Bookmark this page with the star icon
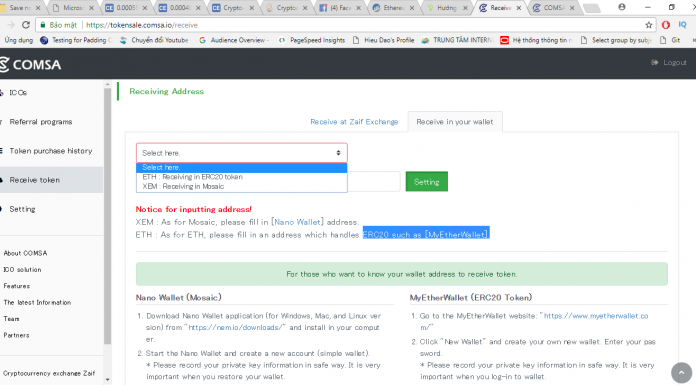The image size is (696, 385). tap(649, 25)
